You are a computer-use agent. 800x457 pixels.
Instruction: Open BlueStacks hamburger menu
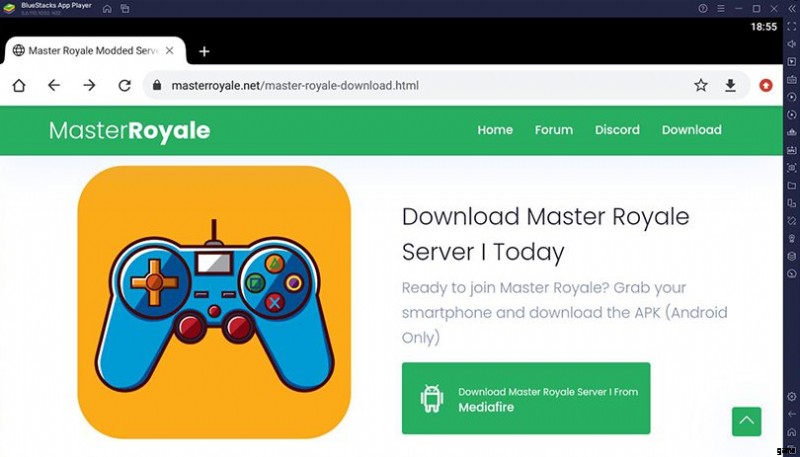click(722, 9)
